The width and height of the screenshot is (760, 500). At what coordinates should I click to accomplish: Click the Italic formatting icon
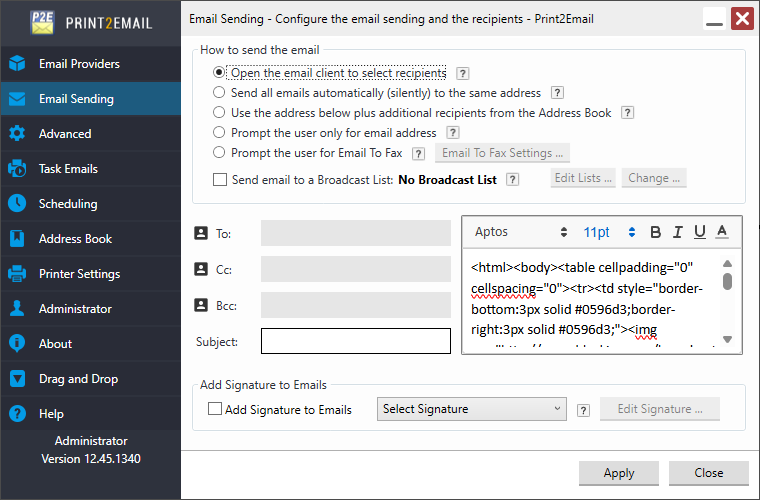(x=678, y=232)
